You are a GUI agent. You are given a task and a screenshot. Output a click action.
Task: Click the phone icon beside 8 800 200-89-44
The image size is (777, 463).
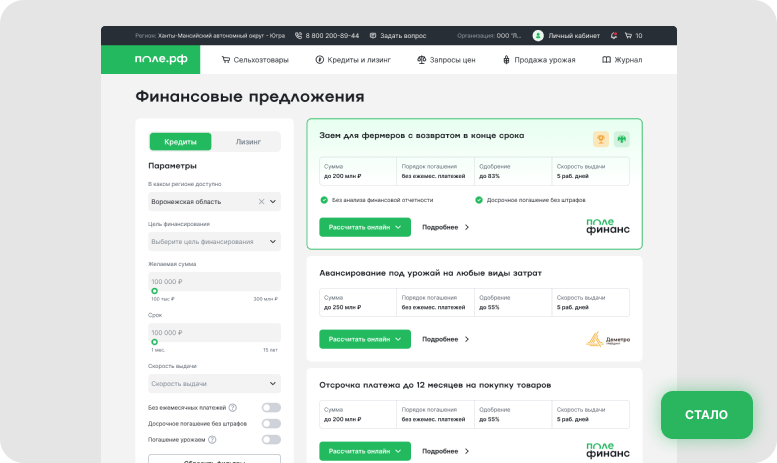coord(298,36)
